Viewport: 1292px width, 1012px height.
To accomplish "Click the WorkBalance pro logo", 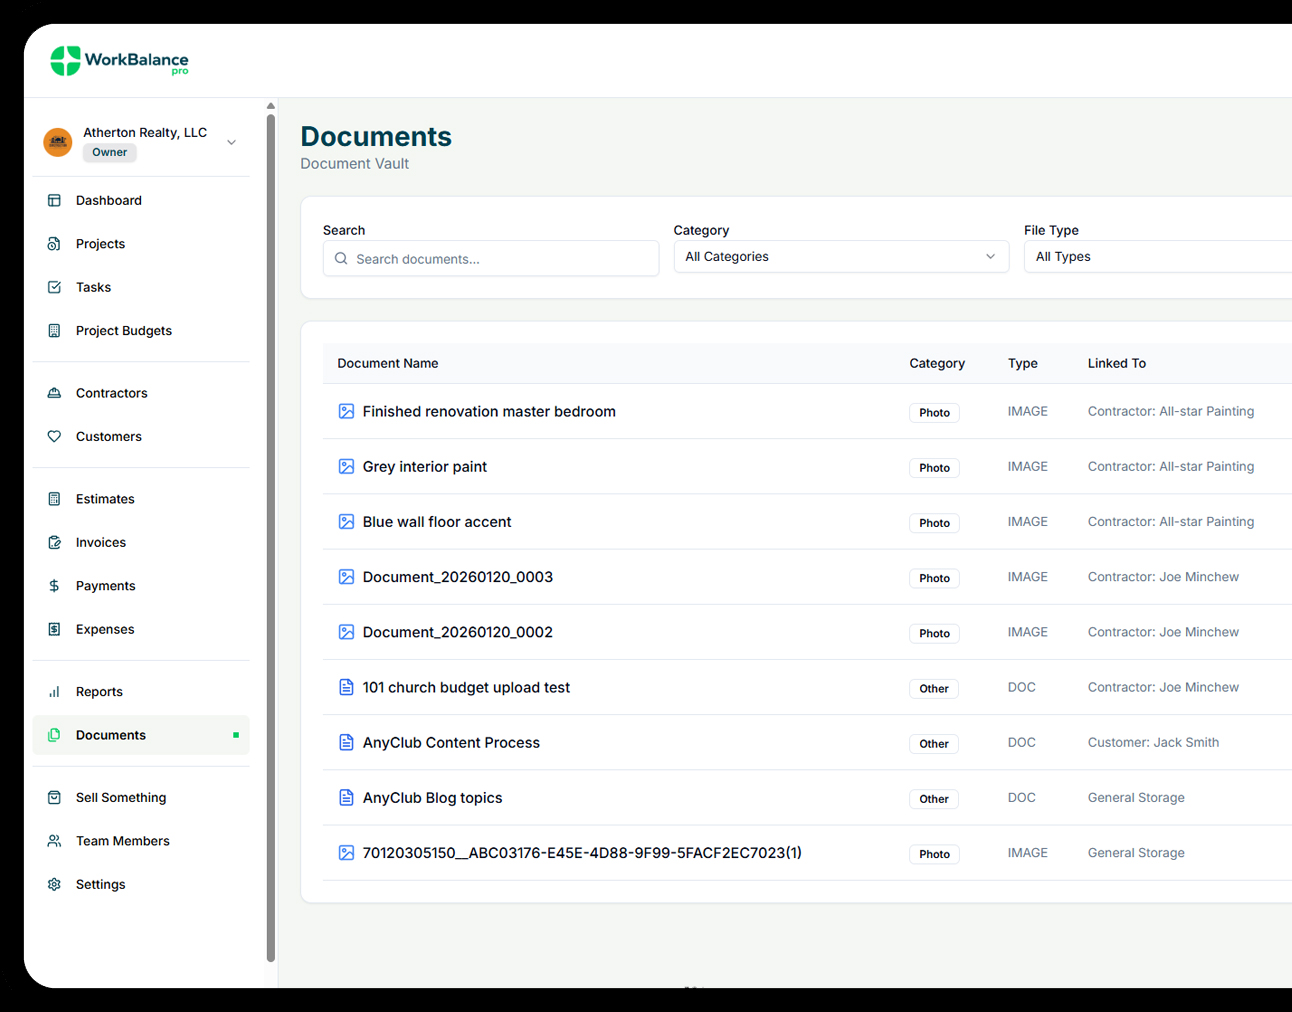I will [x=119, y=61].
